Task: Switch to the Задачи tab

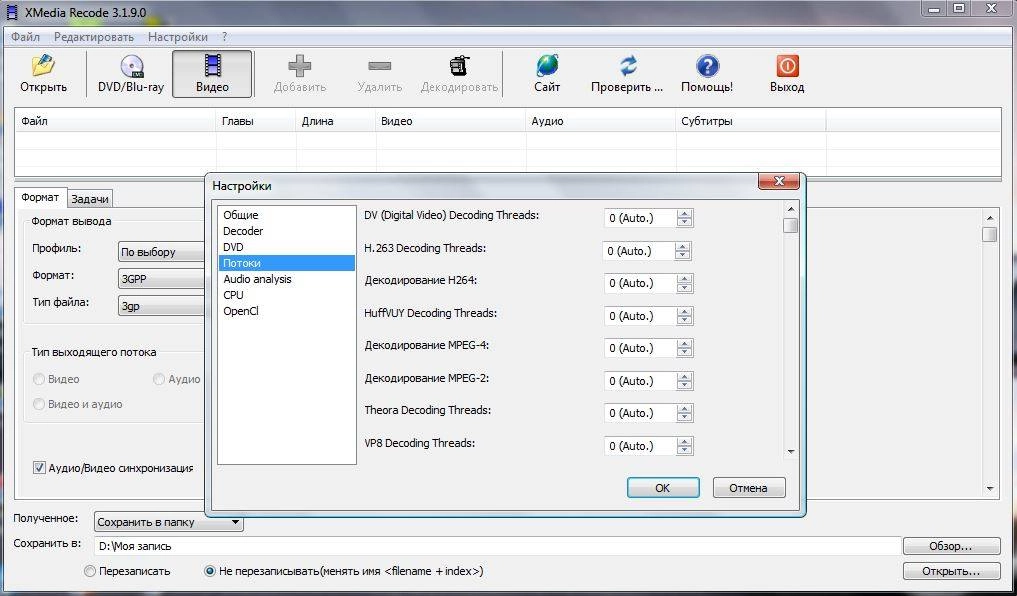Action: [90, 198]
